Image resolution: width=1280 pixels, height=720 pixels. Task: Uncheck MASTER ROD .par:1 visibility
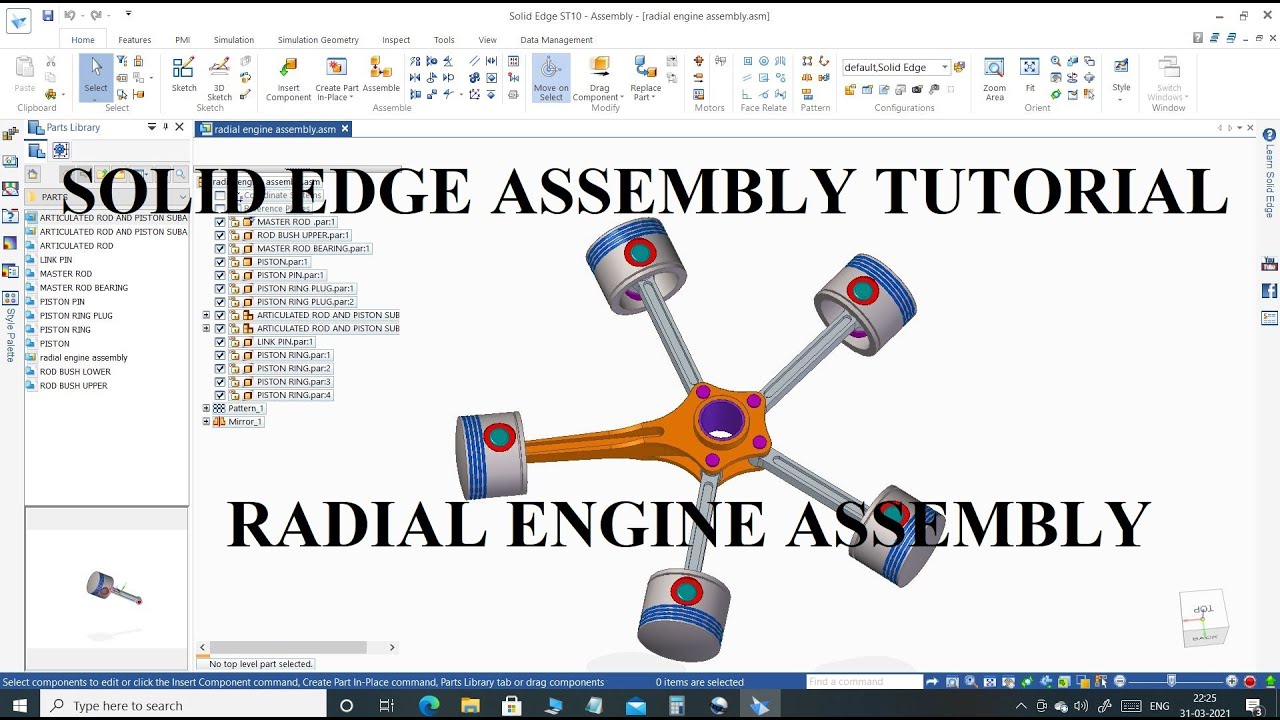coord(220,222)
